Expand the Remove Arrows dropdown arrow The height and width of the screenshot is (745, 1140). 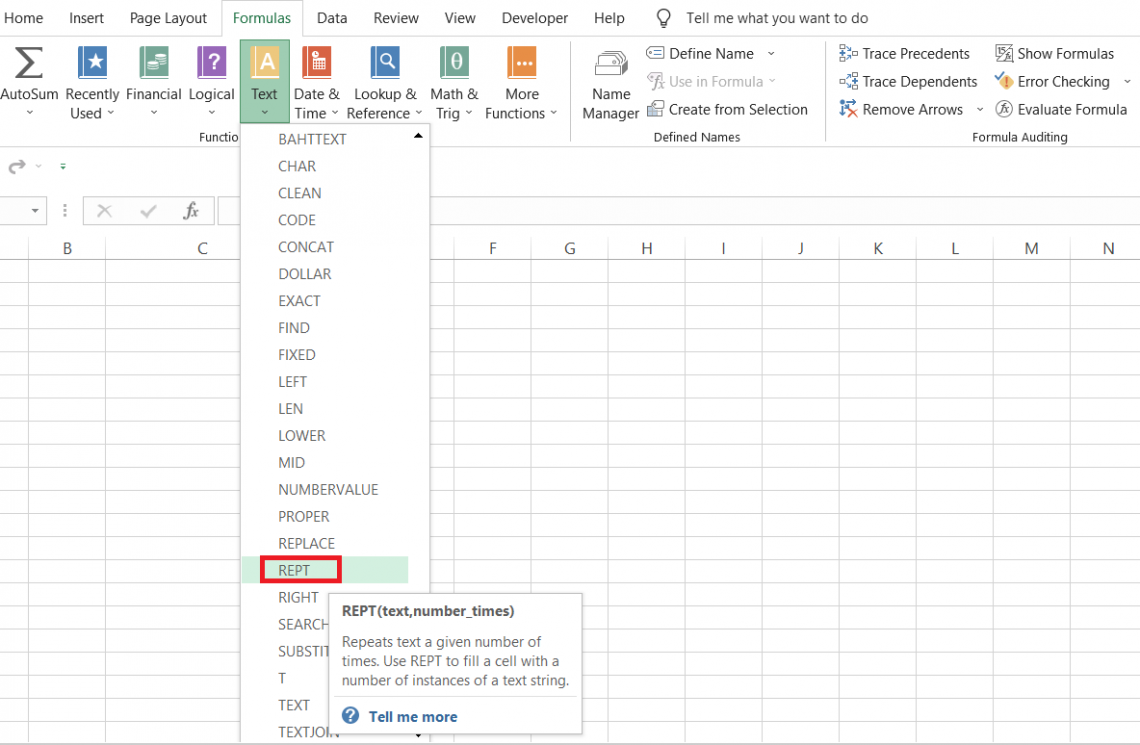pos(980,110)
